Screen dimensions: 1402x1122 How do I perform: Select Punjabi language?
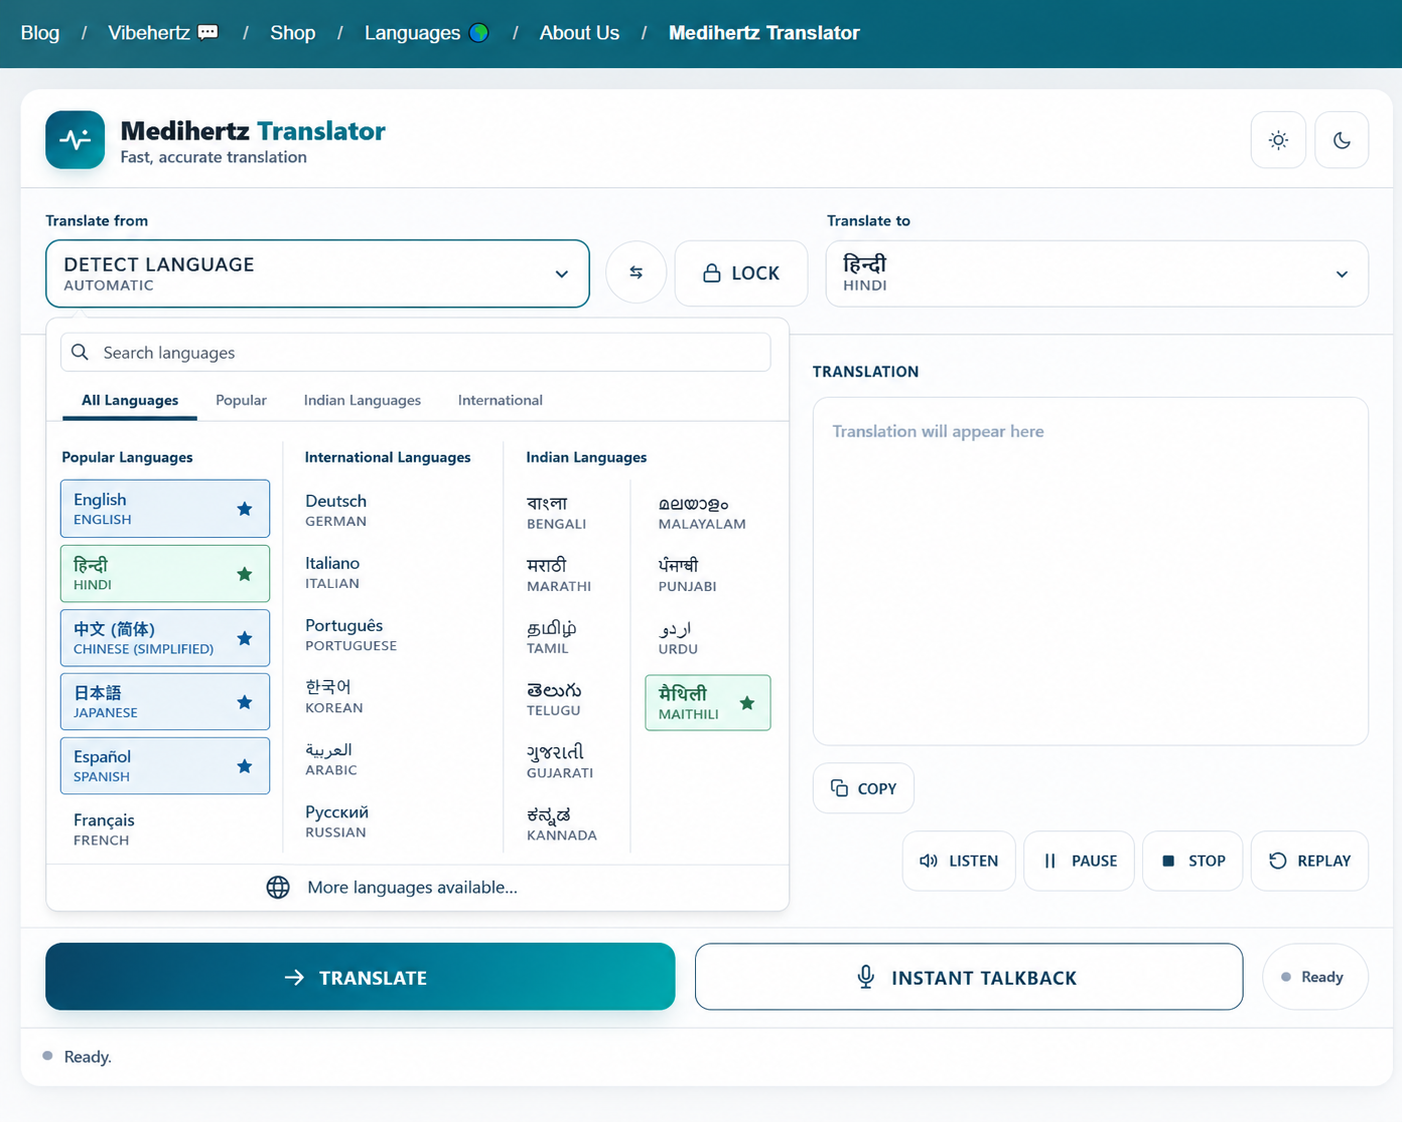[687, 574]
